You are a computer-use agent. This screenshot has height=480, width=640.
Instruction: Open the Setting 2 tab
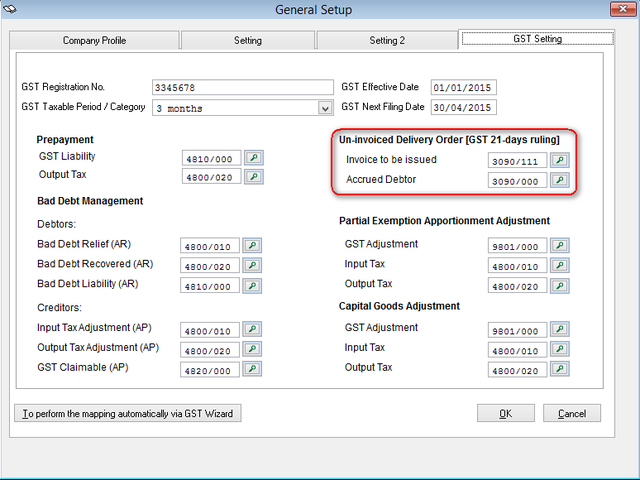pyautogui.click(x=386, y=41)
